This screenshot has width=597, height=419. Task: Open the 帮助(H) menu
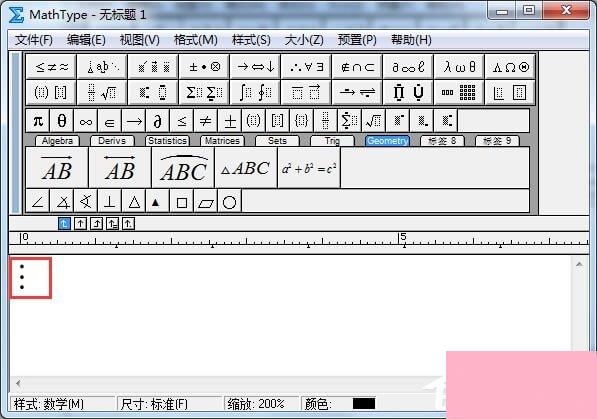pyautogui.click(x=411, y=40)
